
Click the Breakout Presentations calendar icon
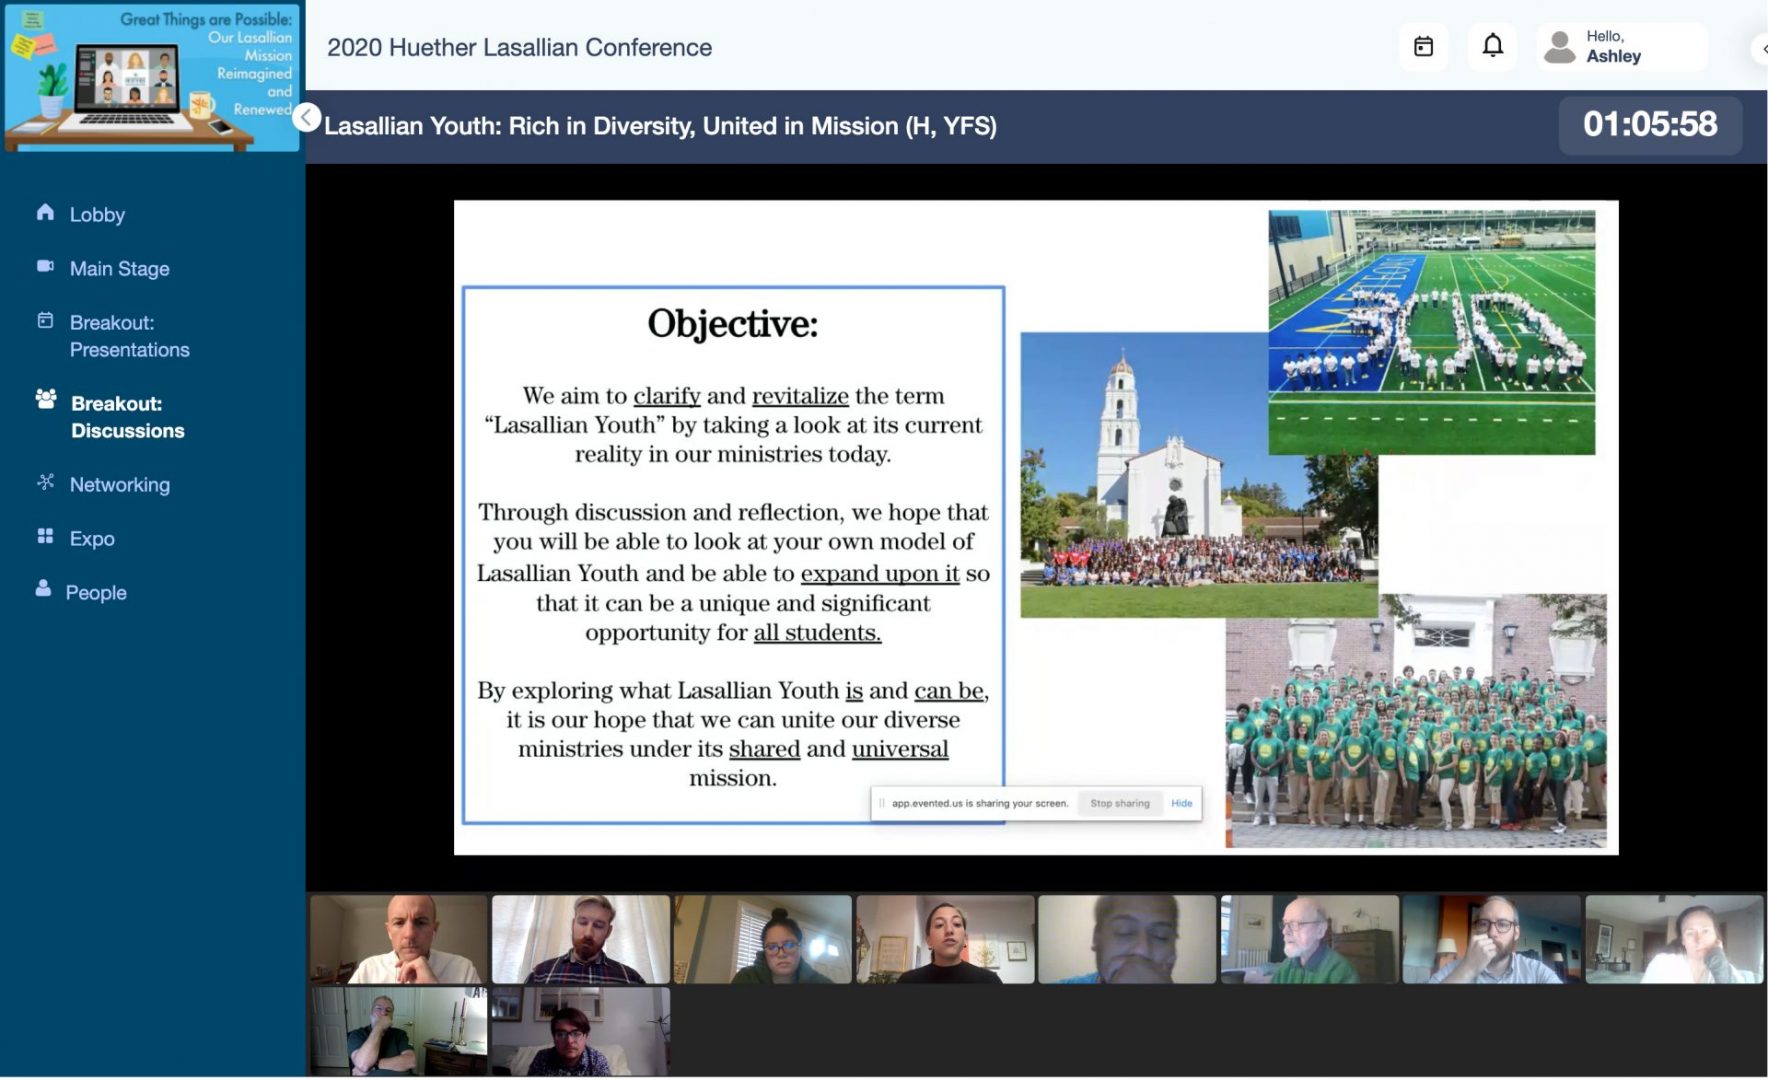click(x=45, y=321)
